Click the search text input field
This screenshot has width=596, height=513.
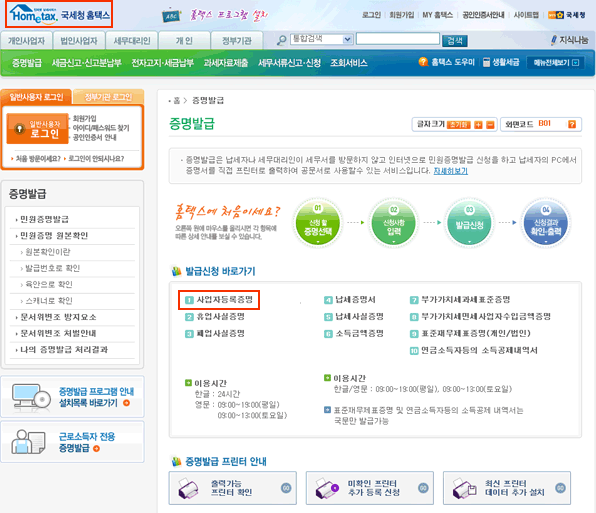(x=398, y=39)
